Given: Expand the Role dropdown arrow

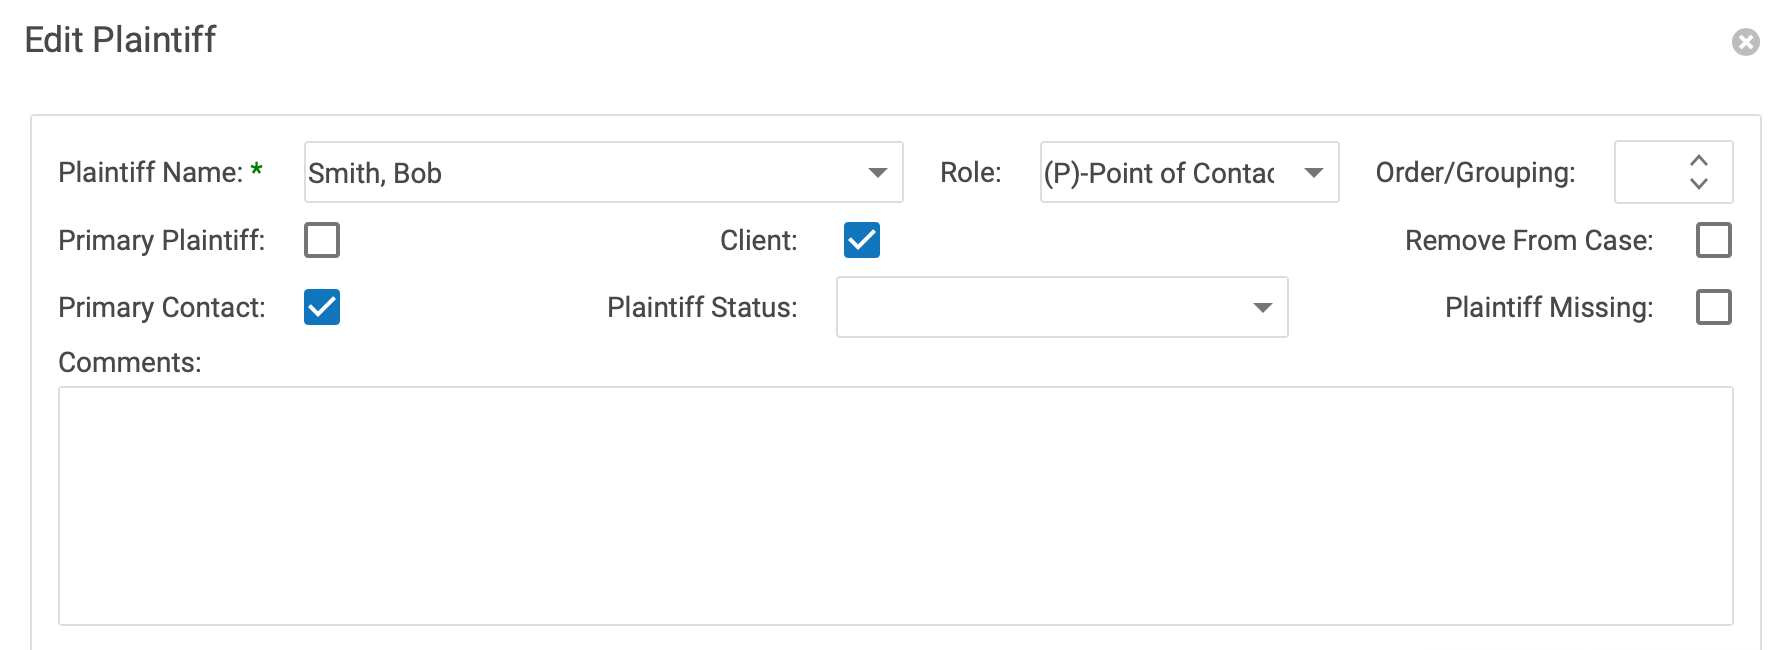Looking at the screenshot, I should tap(1314, 173).
